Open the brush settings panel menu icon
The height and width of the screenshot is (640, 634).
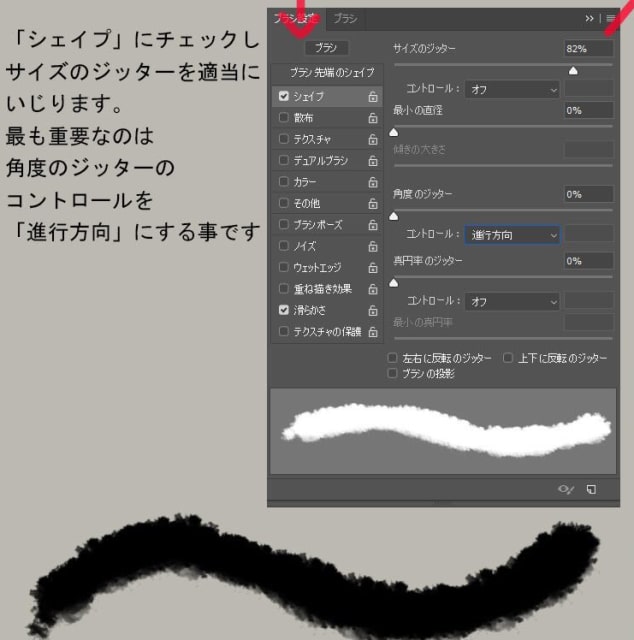click(x=611, y=18)
